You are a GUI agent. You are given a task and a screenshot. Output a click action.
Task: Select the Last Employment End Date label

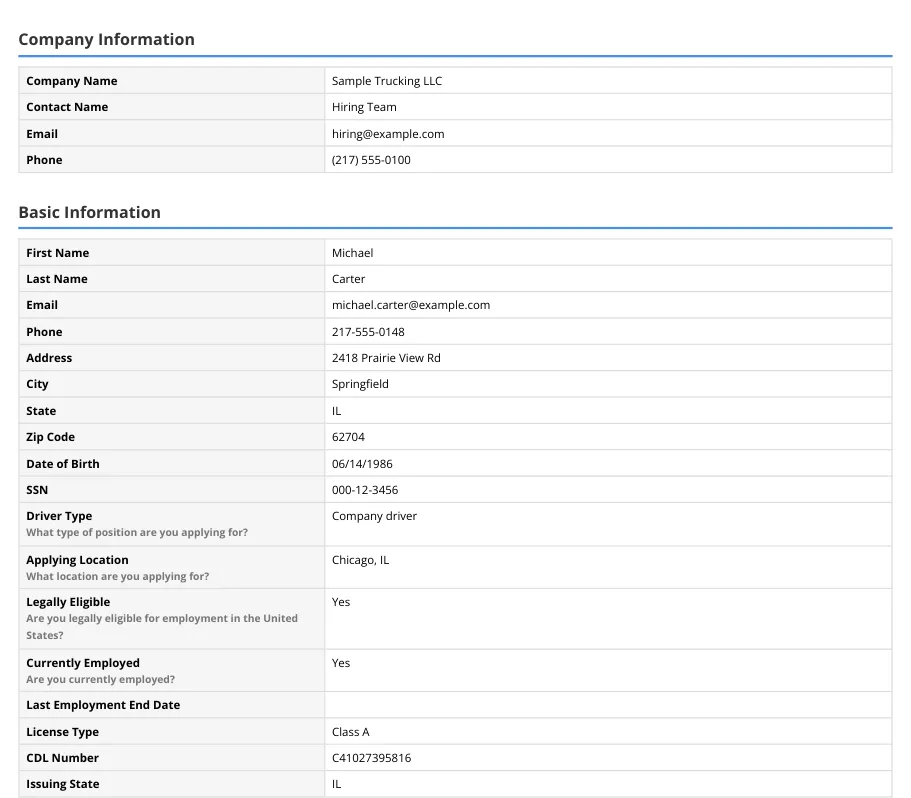(103, 704)
